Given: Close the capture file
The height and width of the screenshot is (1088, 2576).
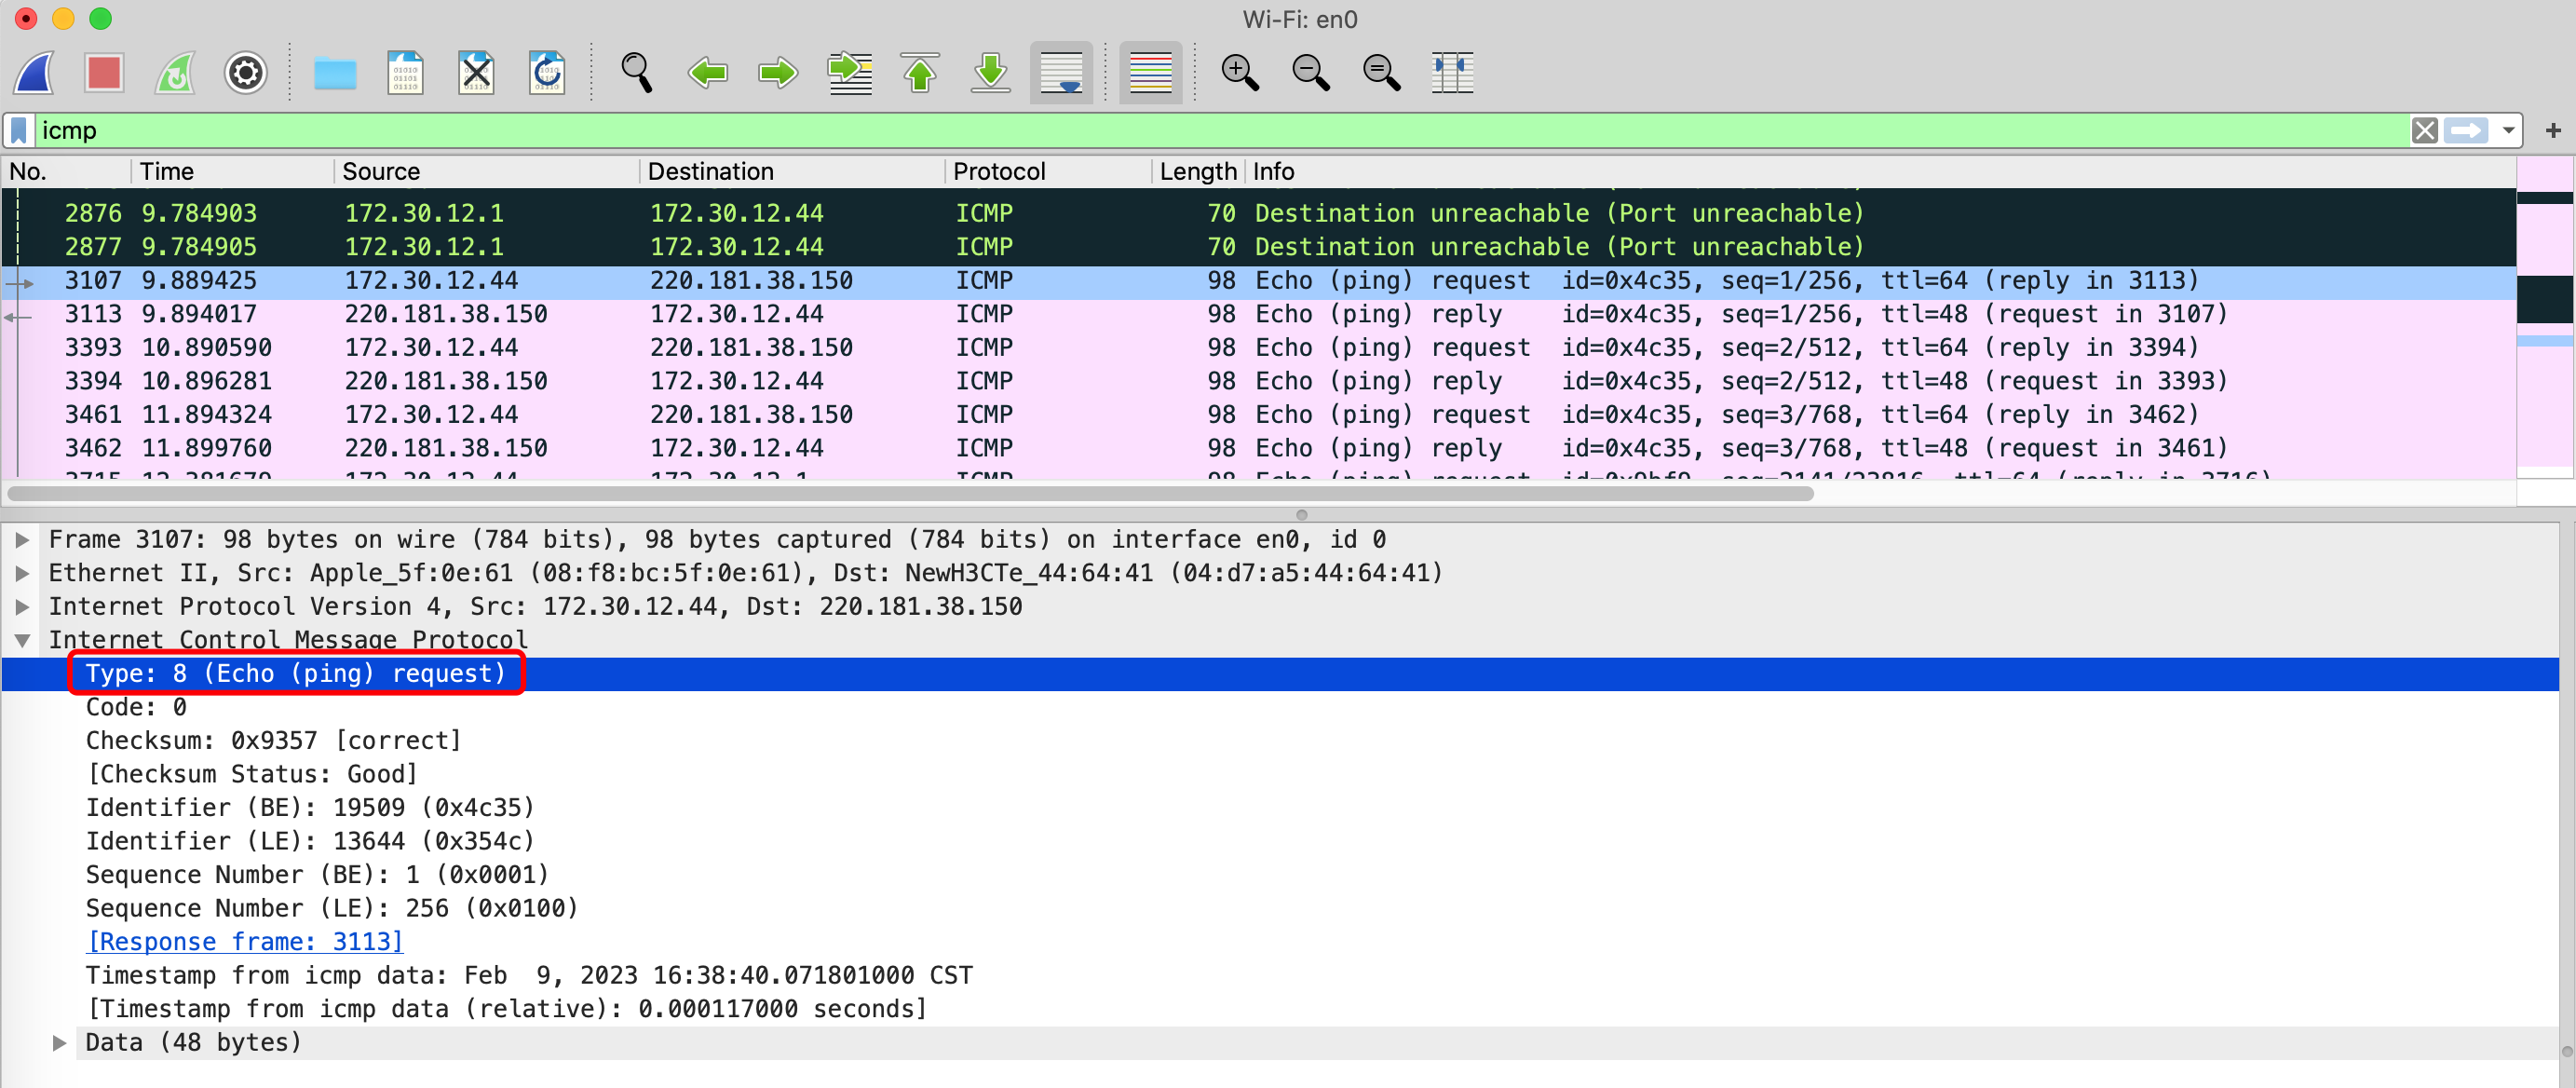Looking at the screenshot, I should 476,73.
